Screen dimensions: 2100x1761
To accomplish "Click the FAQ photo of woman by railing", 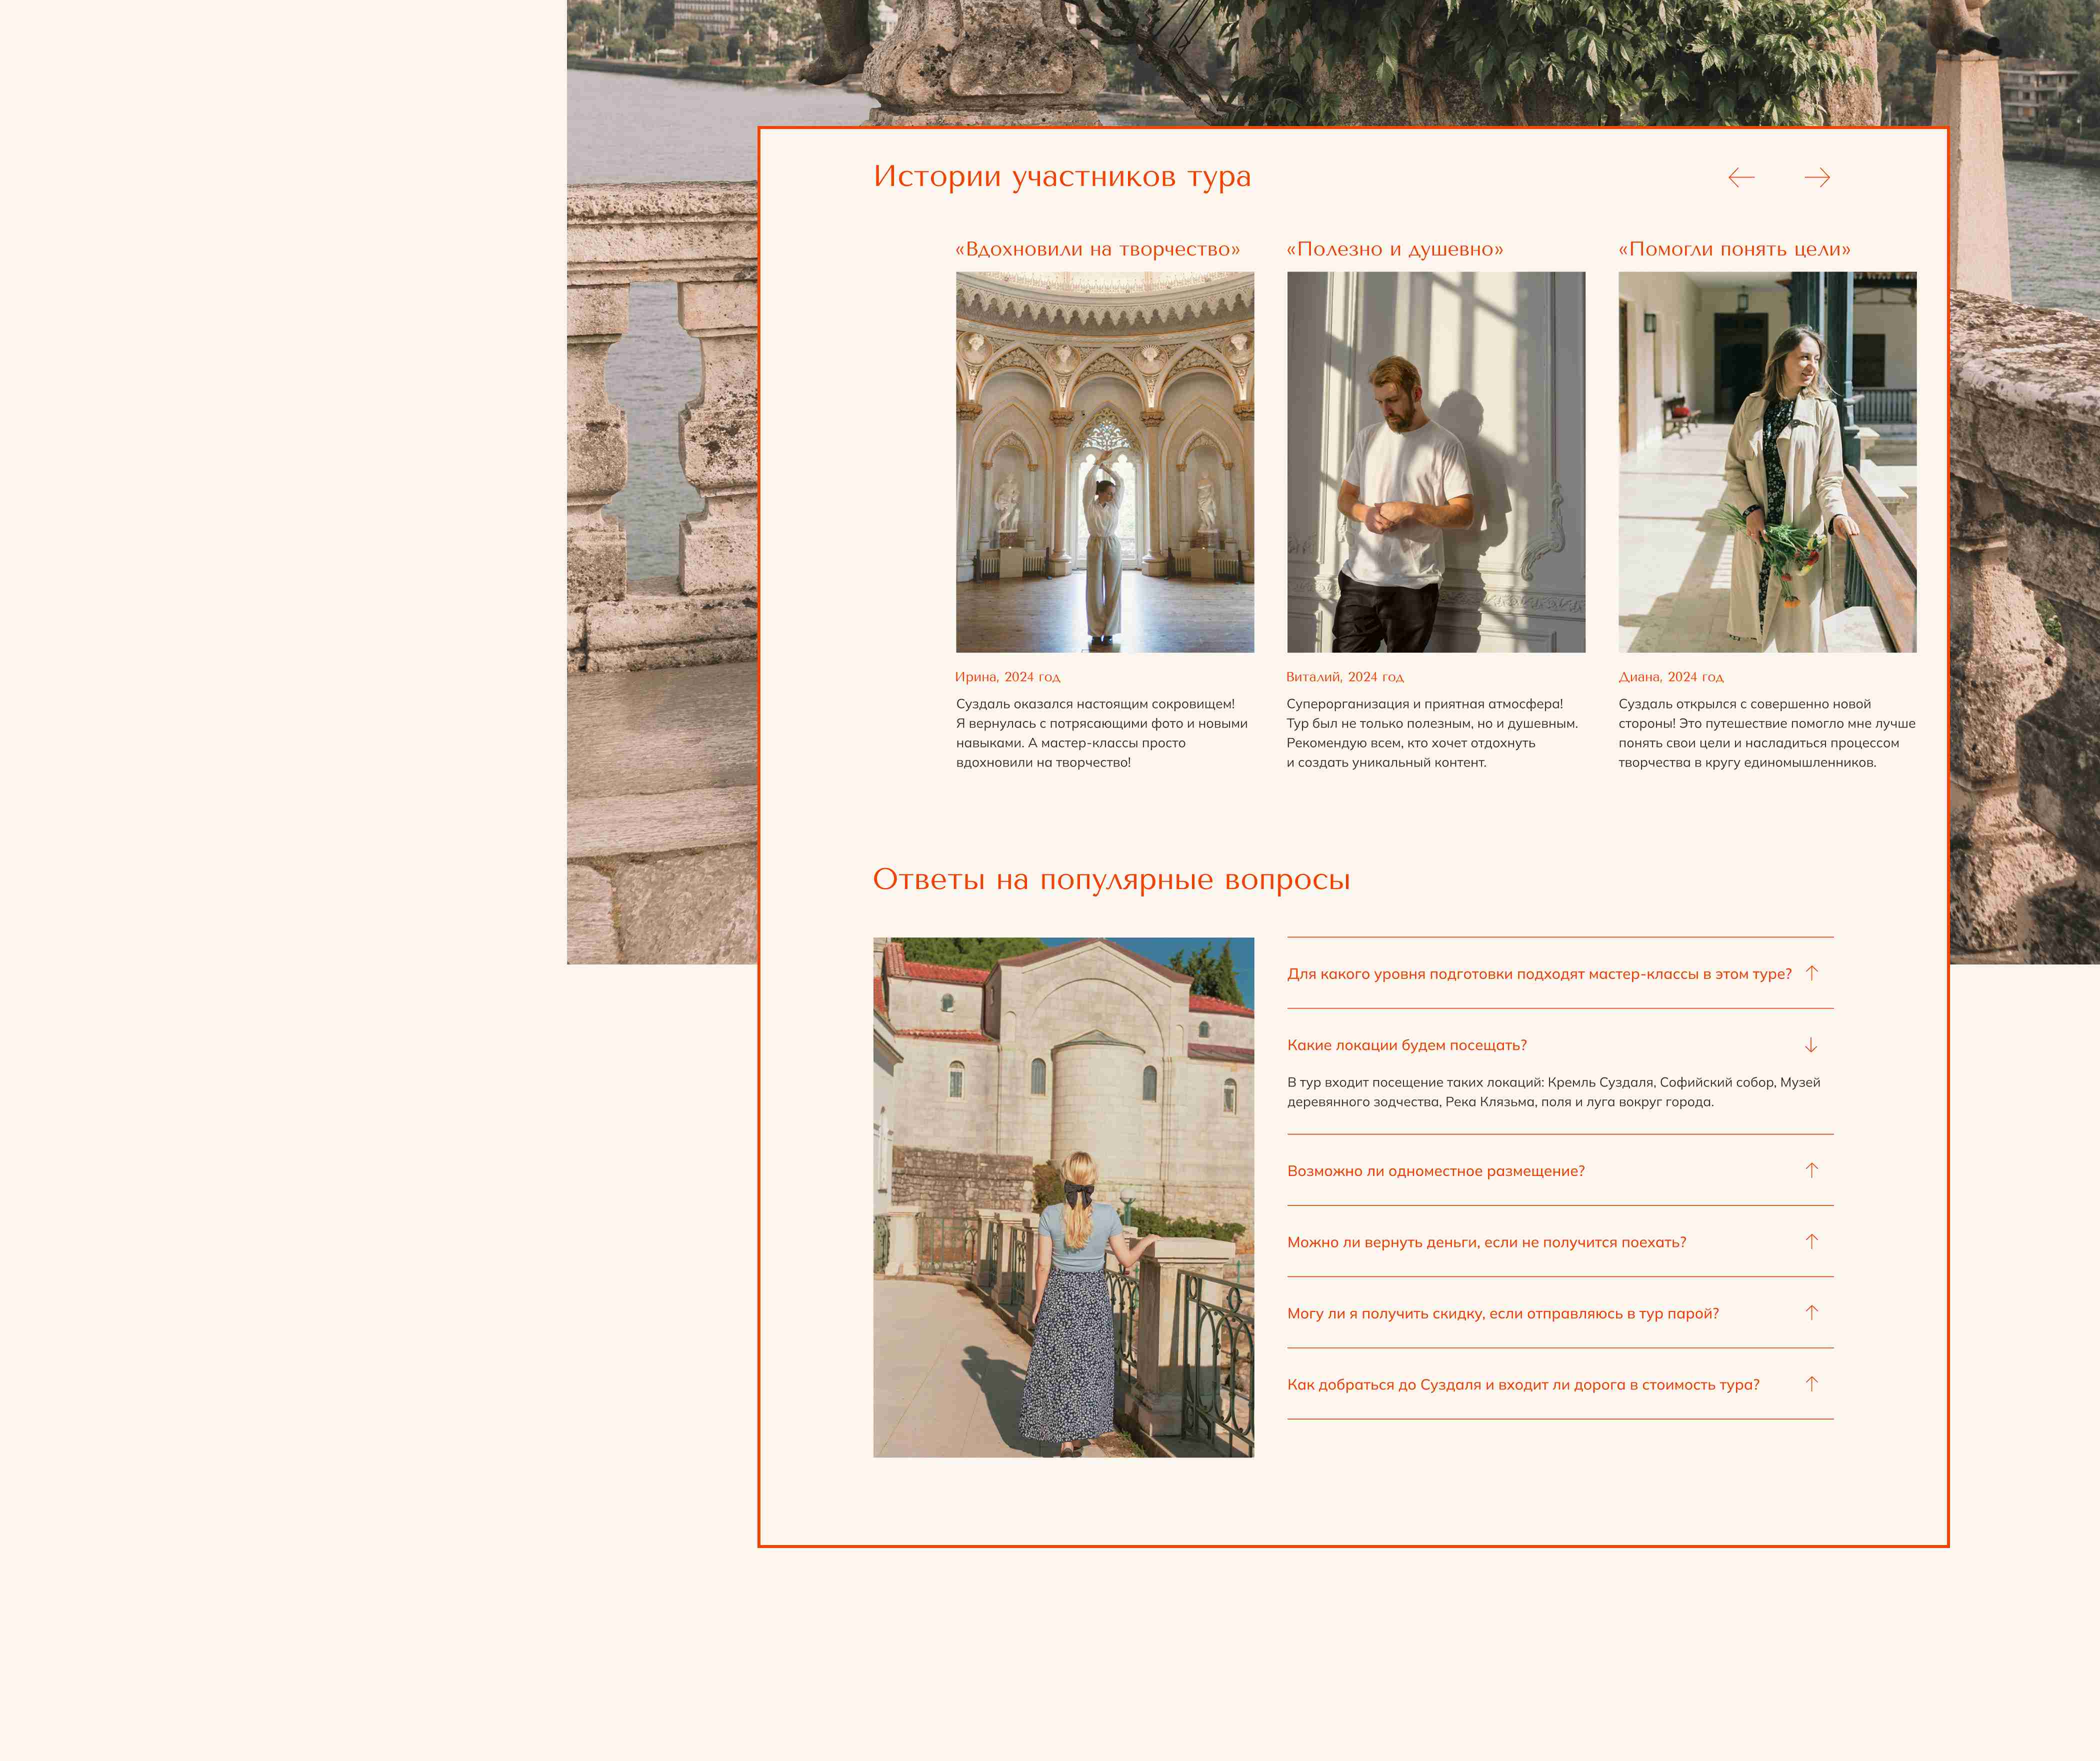I will coord(1063,1196).
